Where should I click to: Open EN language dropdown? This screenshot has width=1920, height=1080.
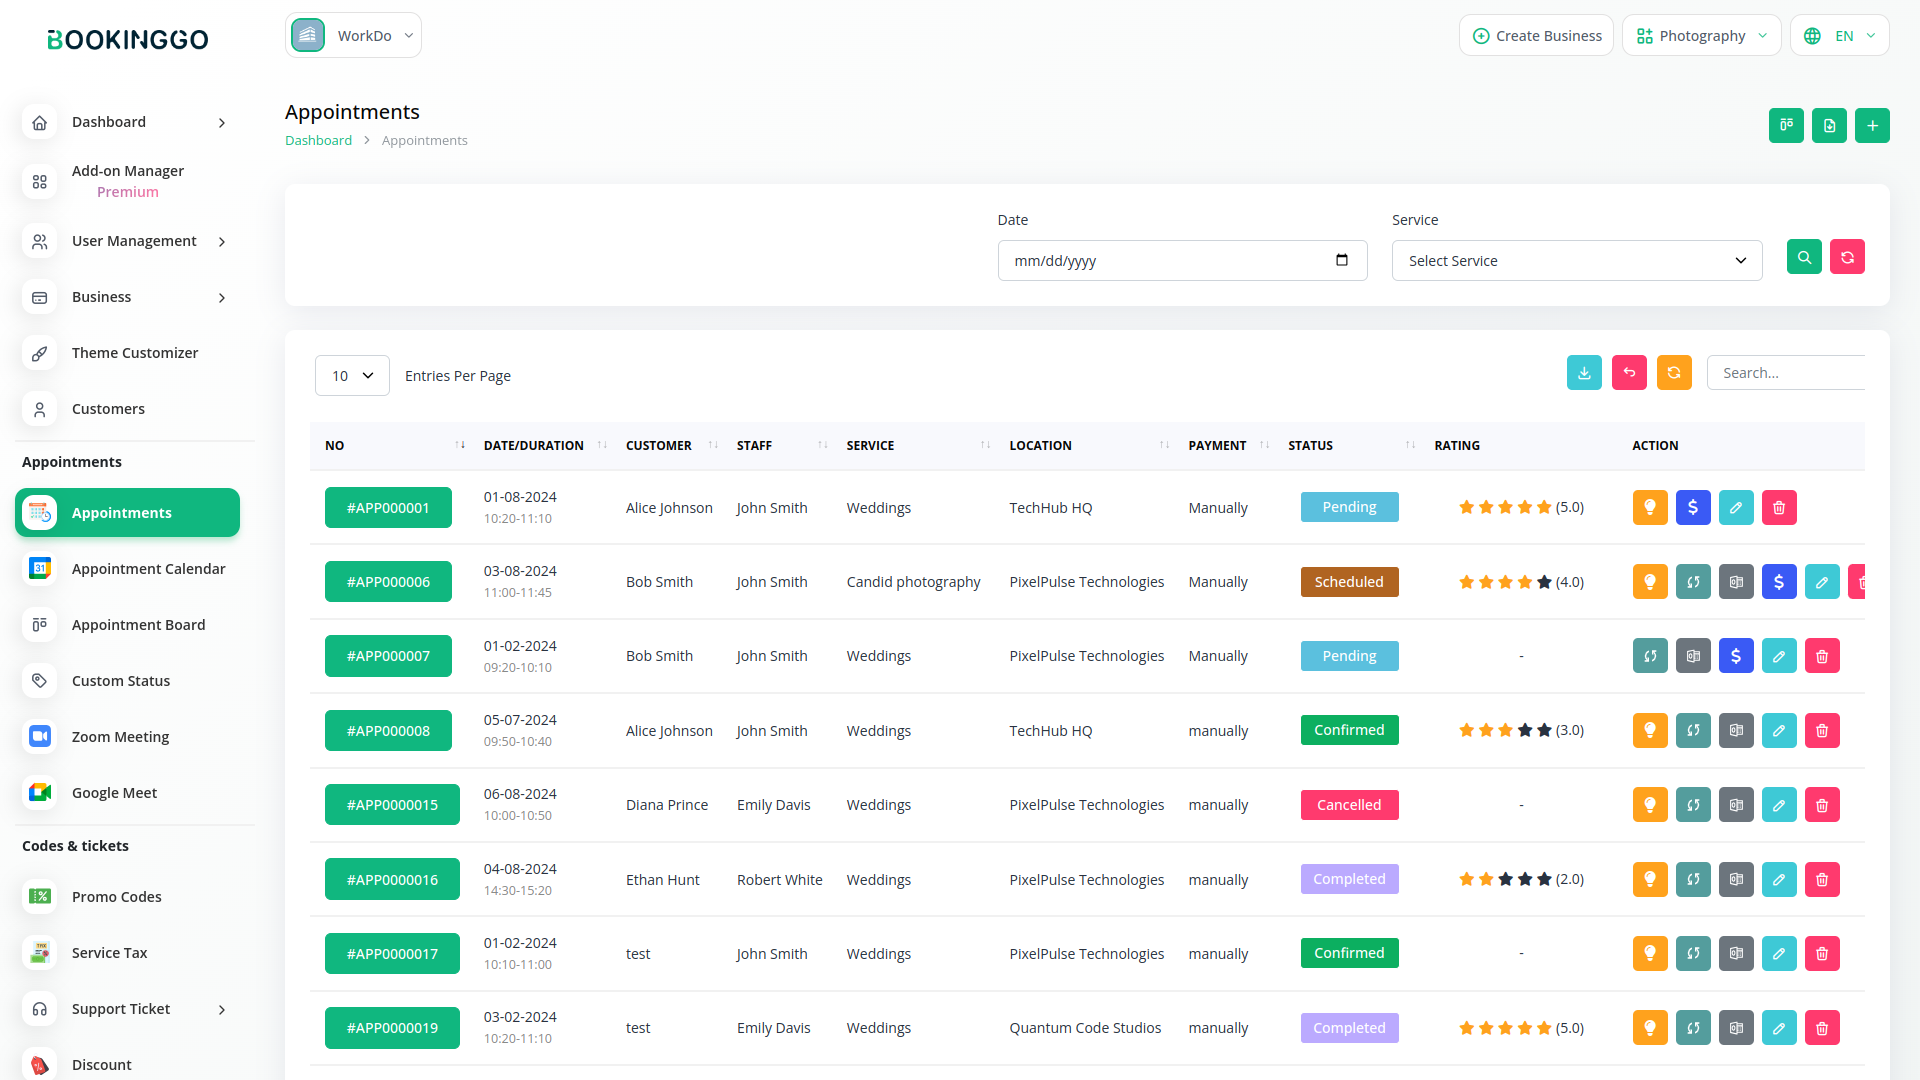1840,36
